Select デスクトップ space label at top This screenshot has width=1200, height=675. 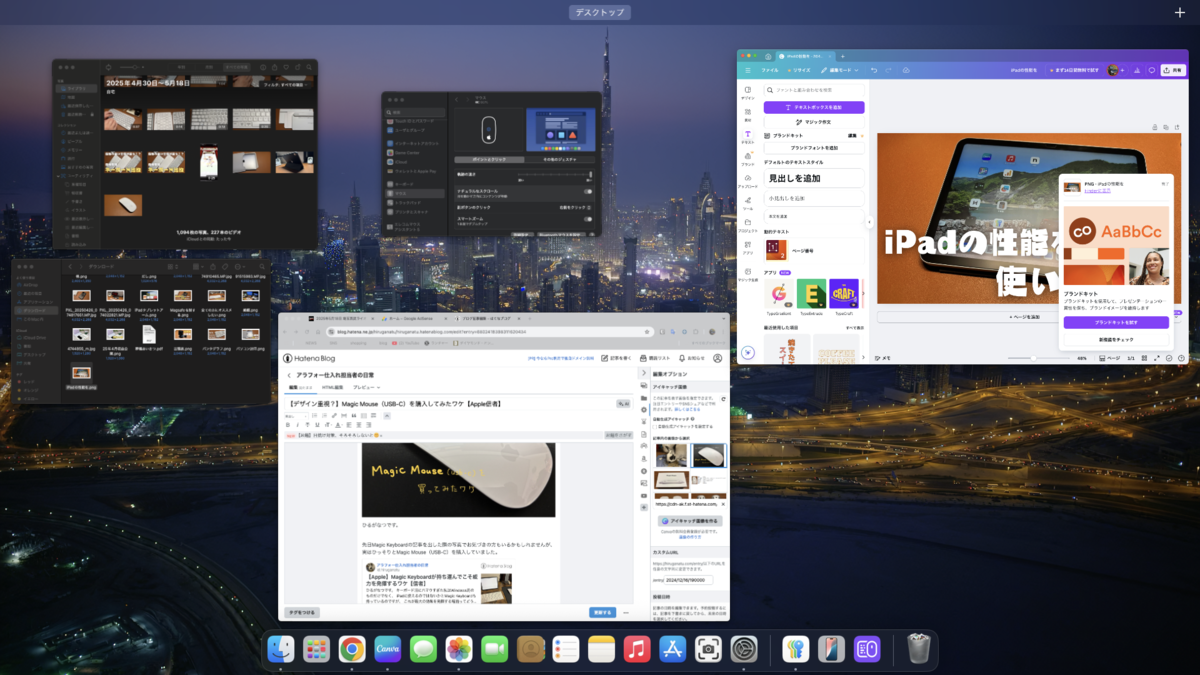pos(600,13)
